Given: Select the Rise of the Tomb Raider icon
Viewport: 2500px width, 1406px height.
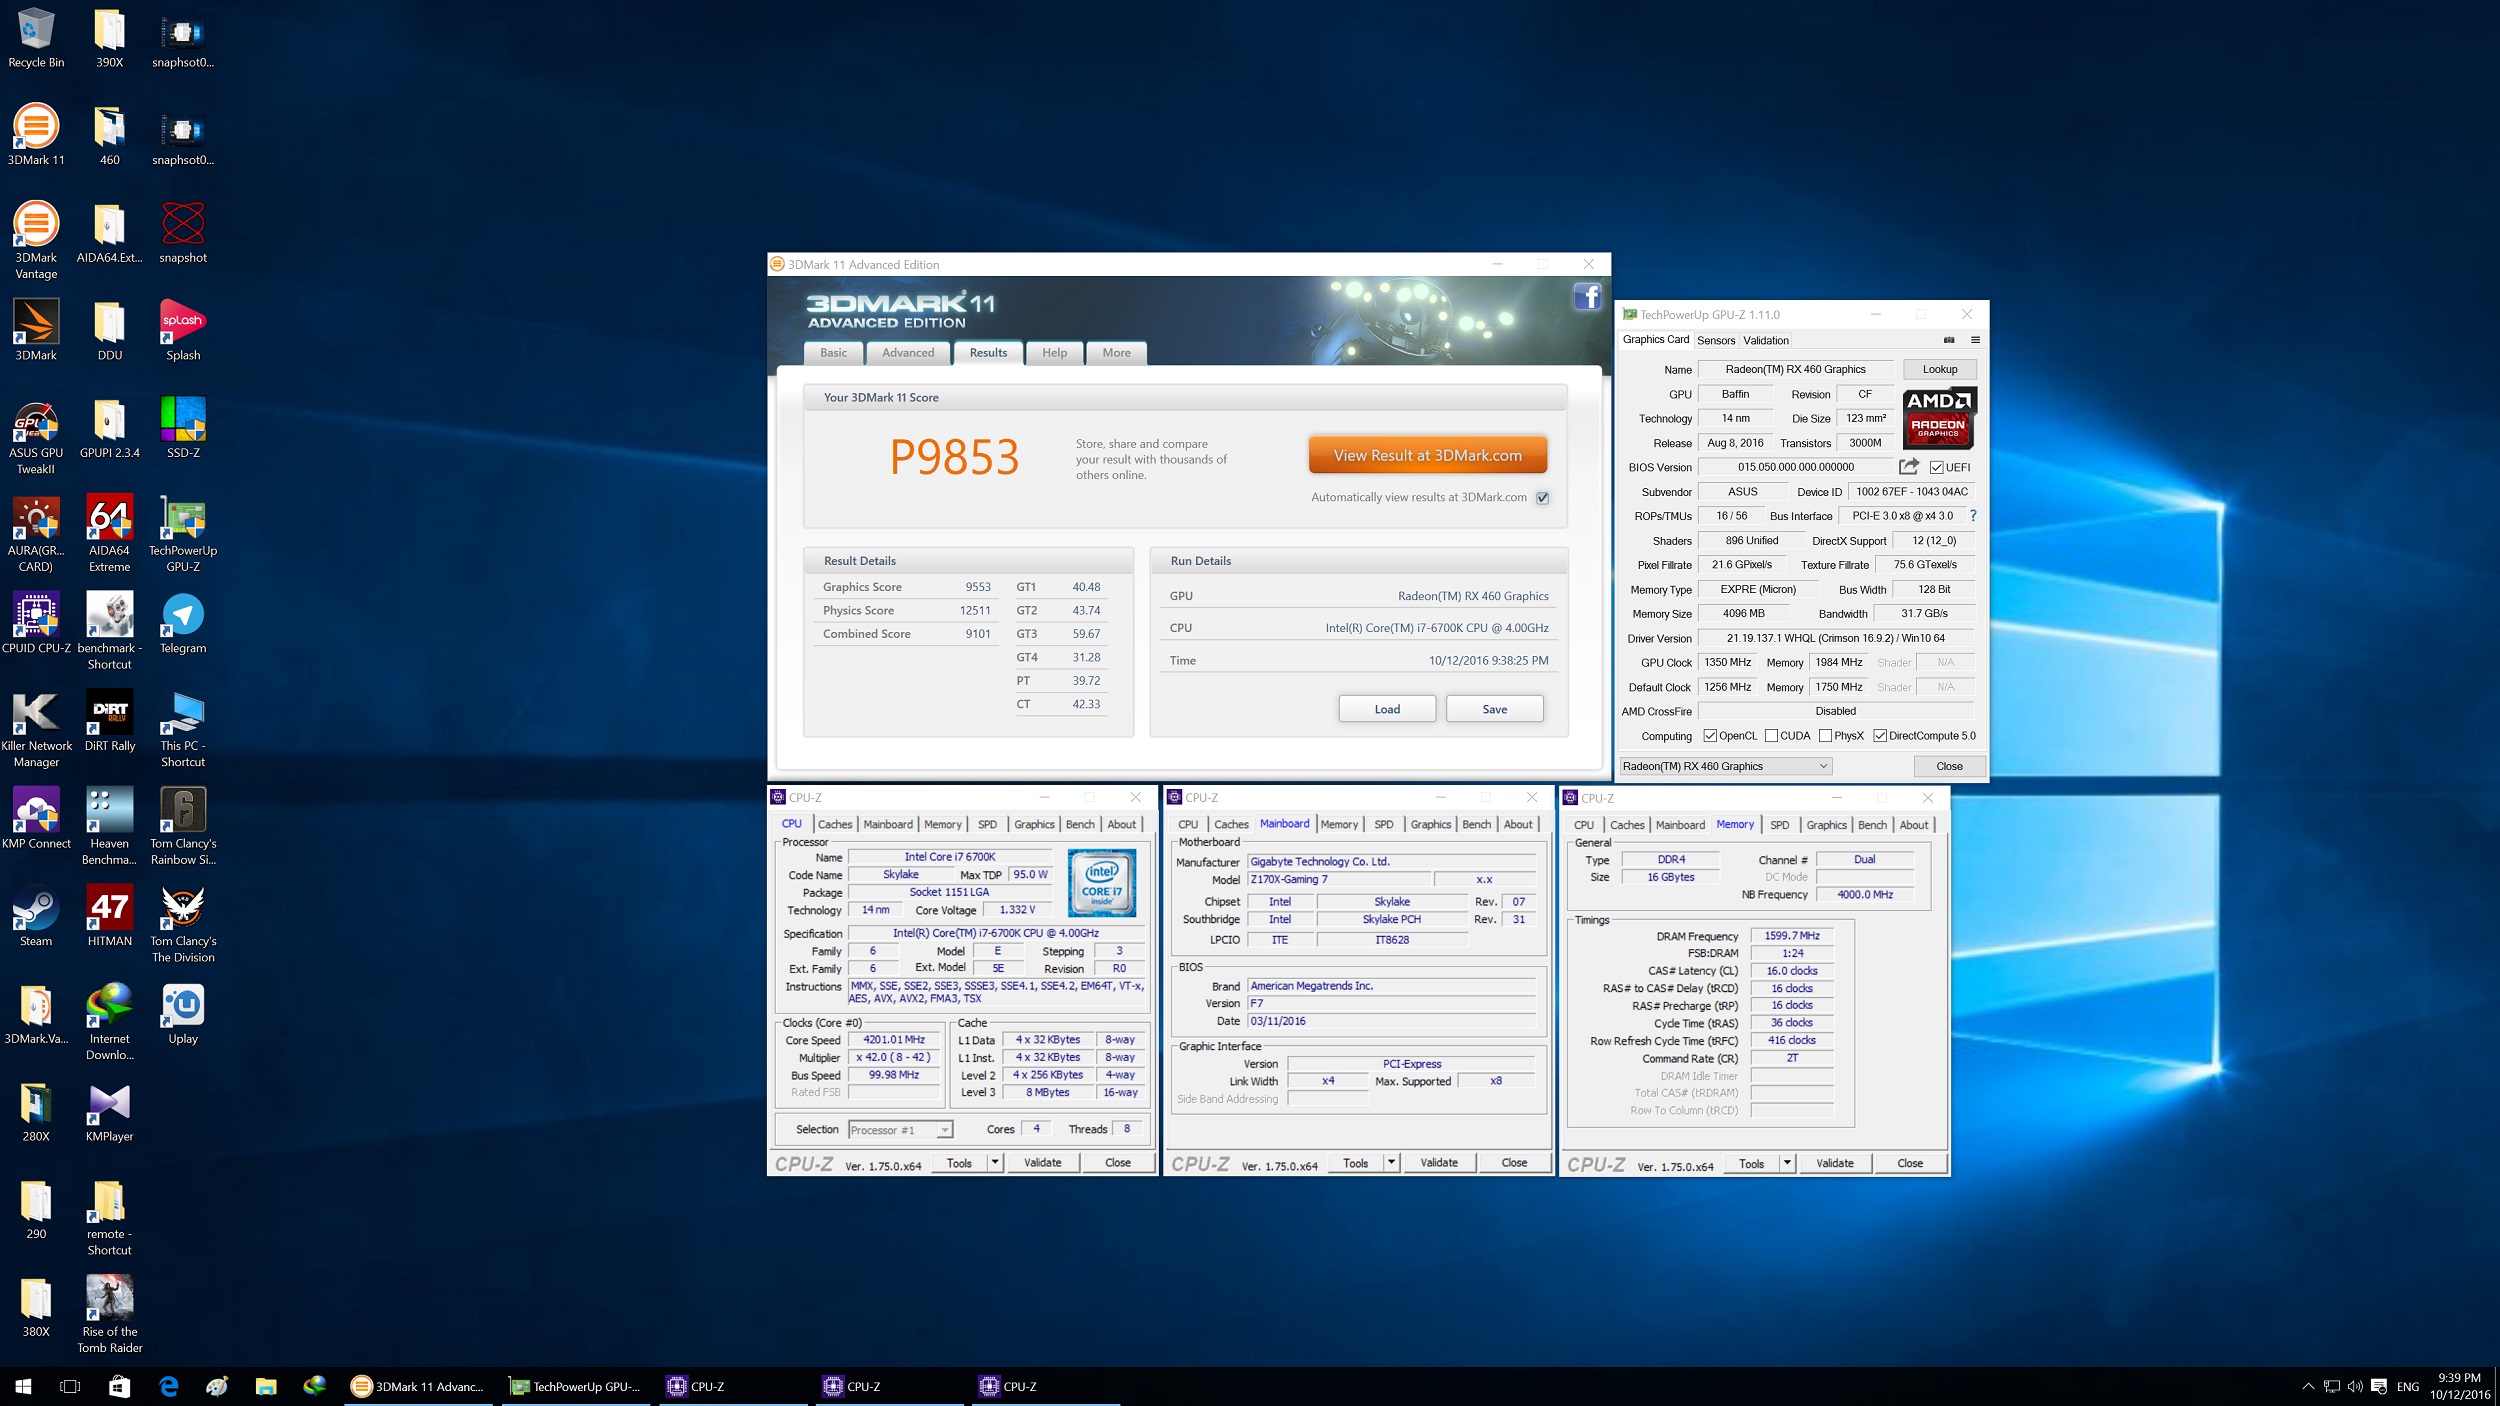Looking at the screenshot, I should tap(109, 1315).
